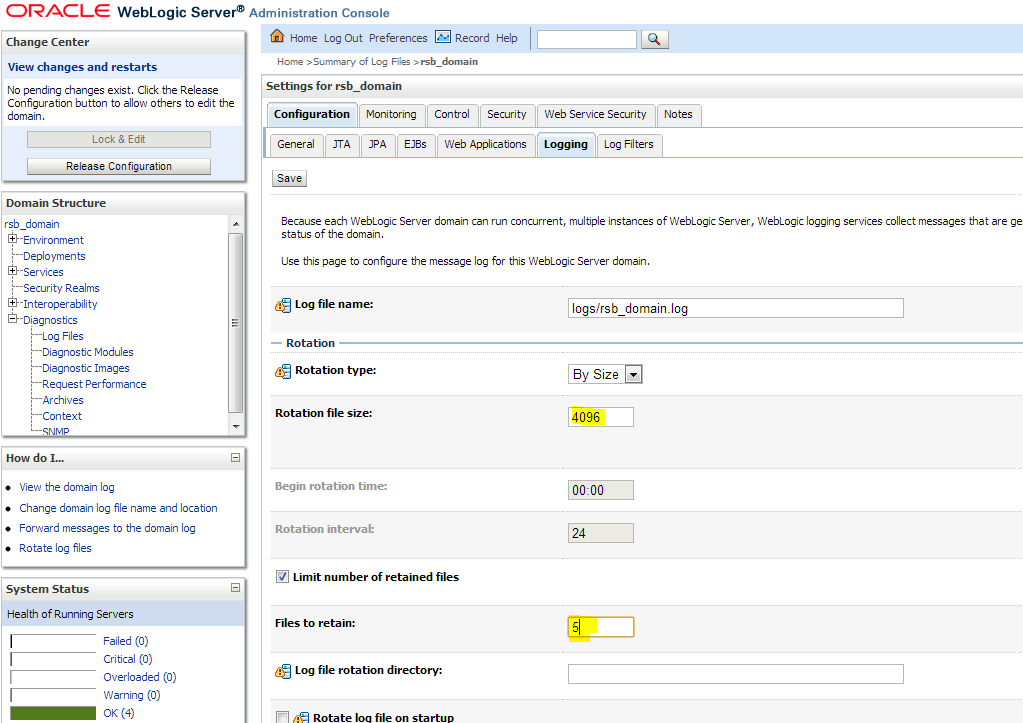The width and height of the screenshot is (1023, 723).
Task: Open Help in the toolbar
Action: [x=506, y=38]
